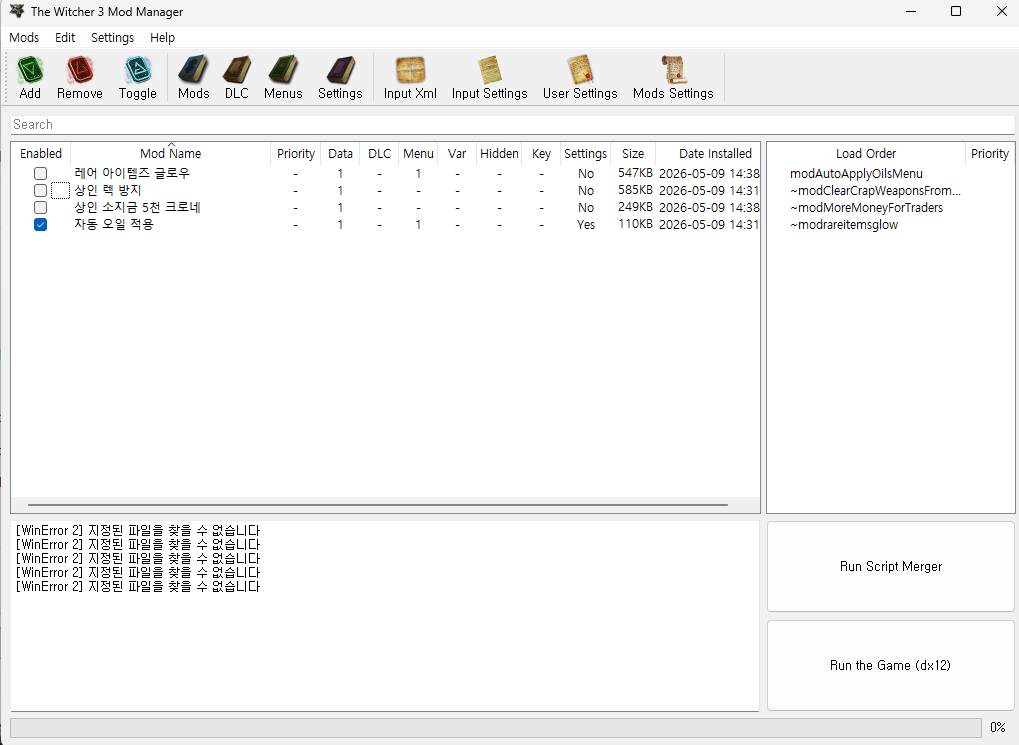Sort by mod list Priority column header
Image resolution: width=1019 pixels, height=745 pixels.
296,153
